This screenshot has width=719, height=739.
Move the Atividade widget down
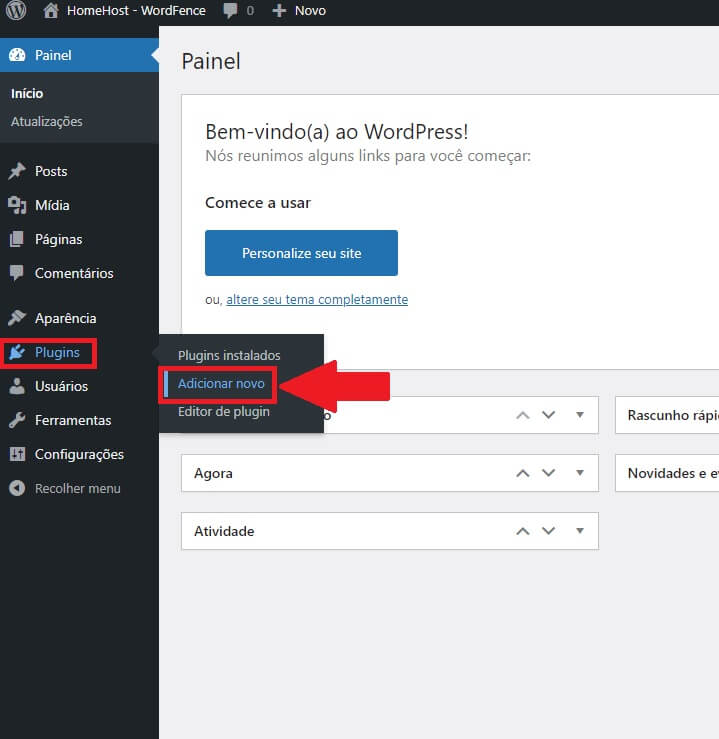click(548, 531)
